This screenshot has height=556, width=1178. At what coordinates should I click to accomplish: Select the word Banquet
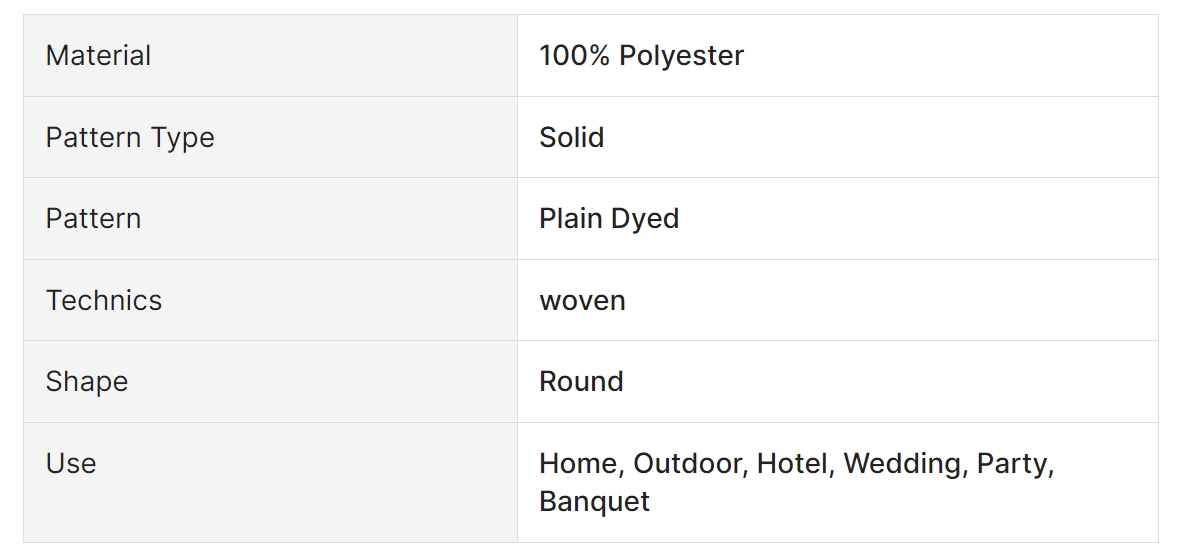(594, 501)
